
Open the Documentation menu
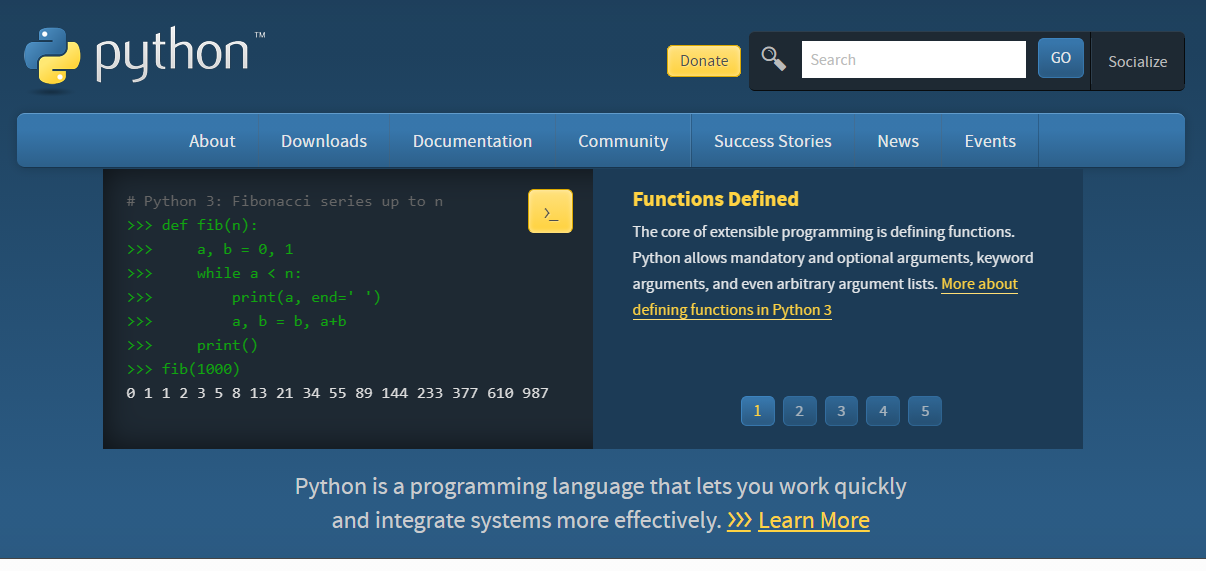click(x=472, y=141)
